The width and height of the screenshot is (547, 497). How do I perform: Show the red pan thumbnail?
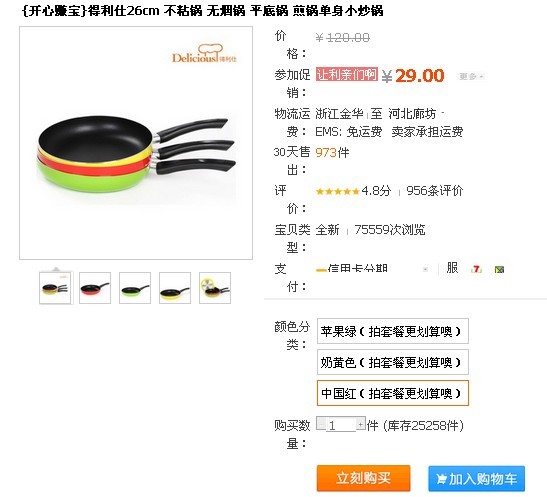[x=95, y=288]
